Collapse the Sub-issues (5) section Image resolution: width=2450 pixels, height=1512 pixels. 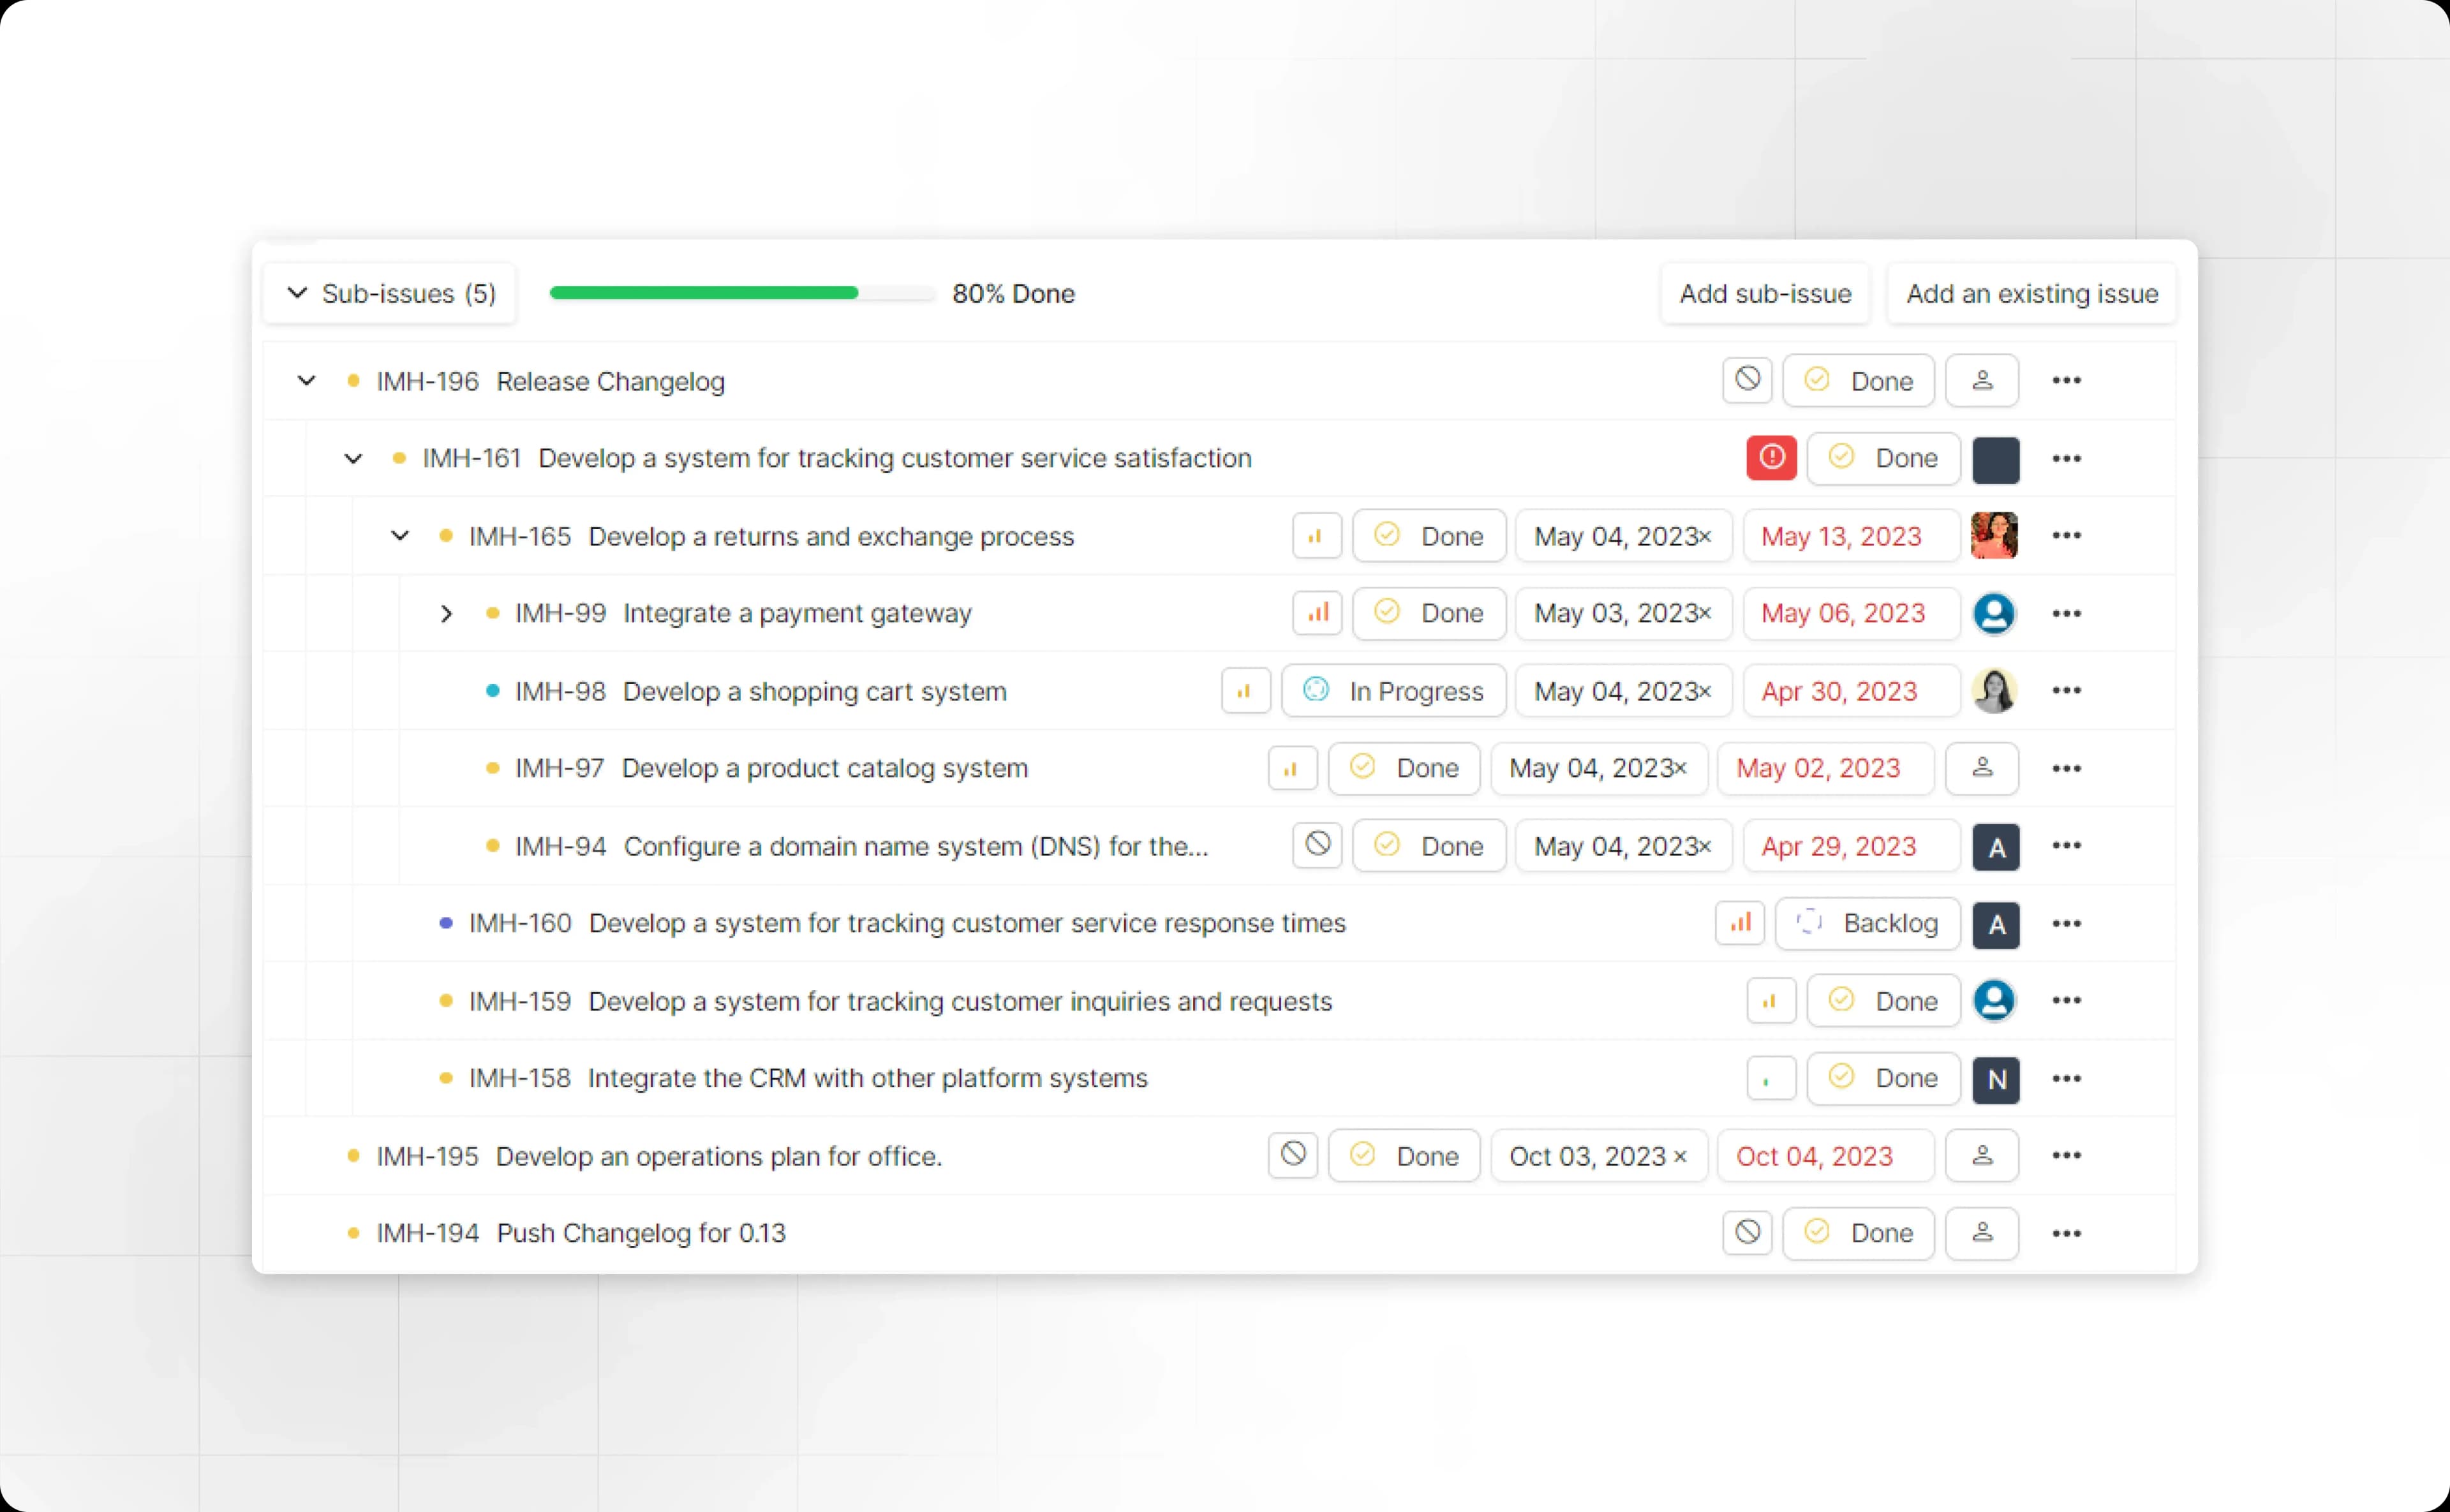point(297,293)
